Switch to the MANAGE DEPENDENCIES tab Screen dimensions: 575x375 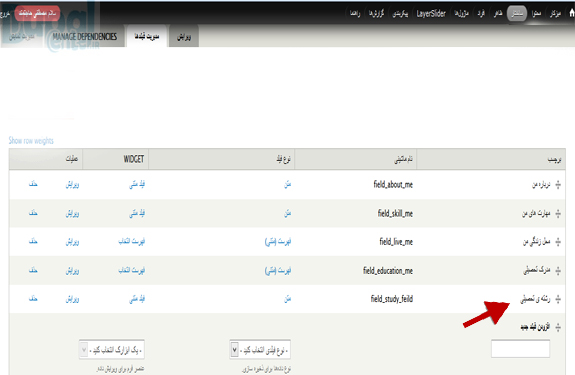(85, 37)
